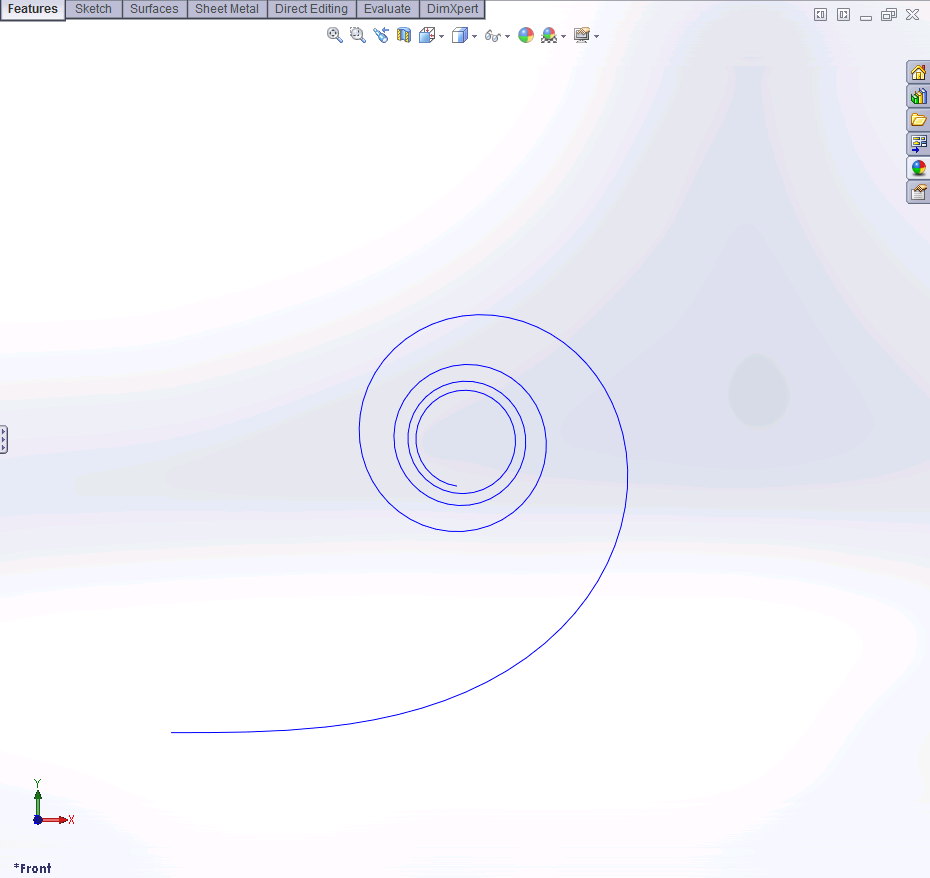Click the Zoom to Fit magnifier icon
The height and width of the screenshot is (878, 930).
pyautogui.click(x=335, y=36)
